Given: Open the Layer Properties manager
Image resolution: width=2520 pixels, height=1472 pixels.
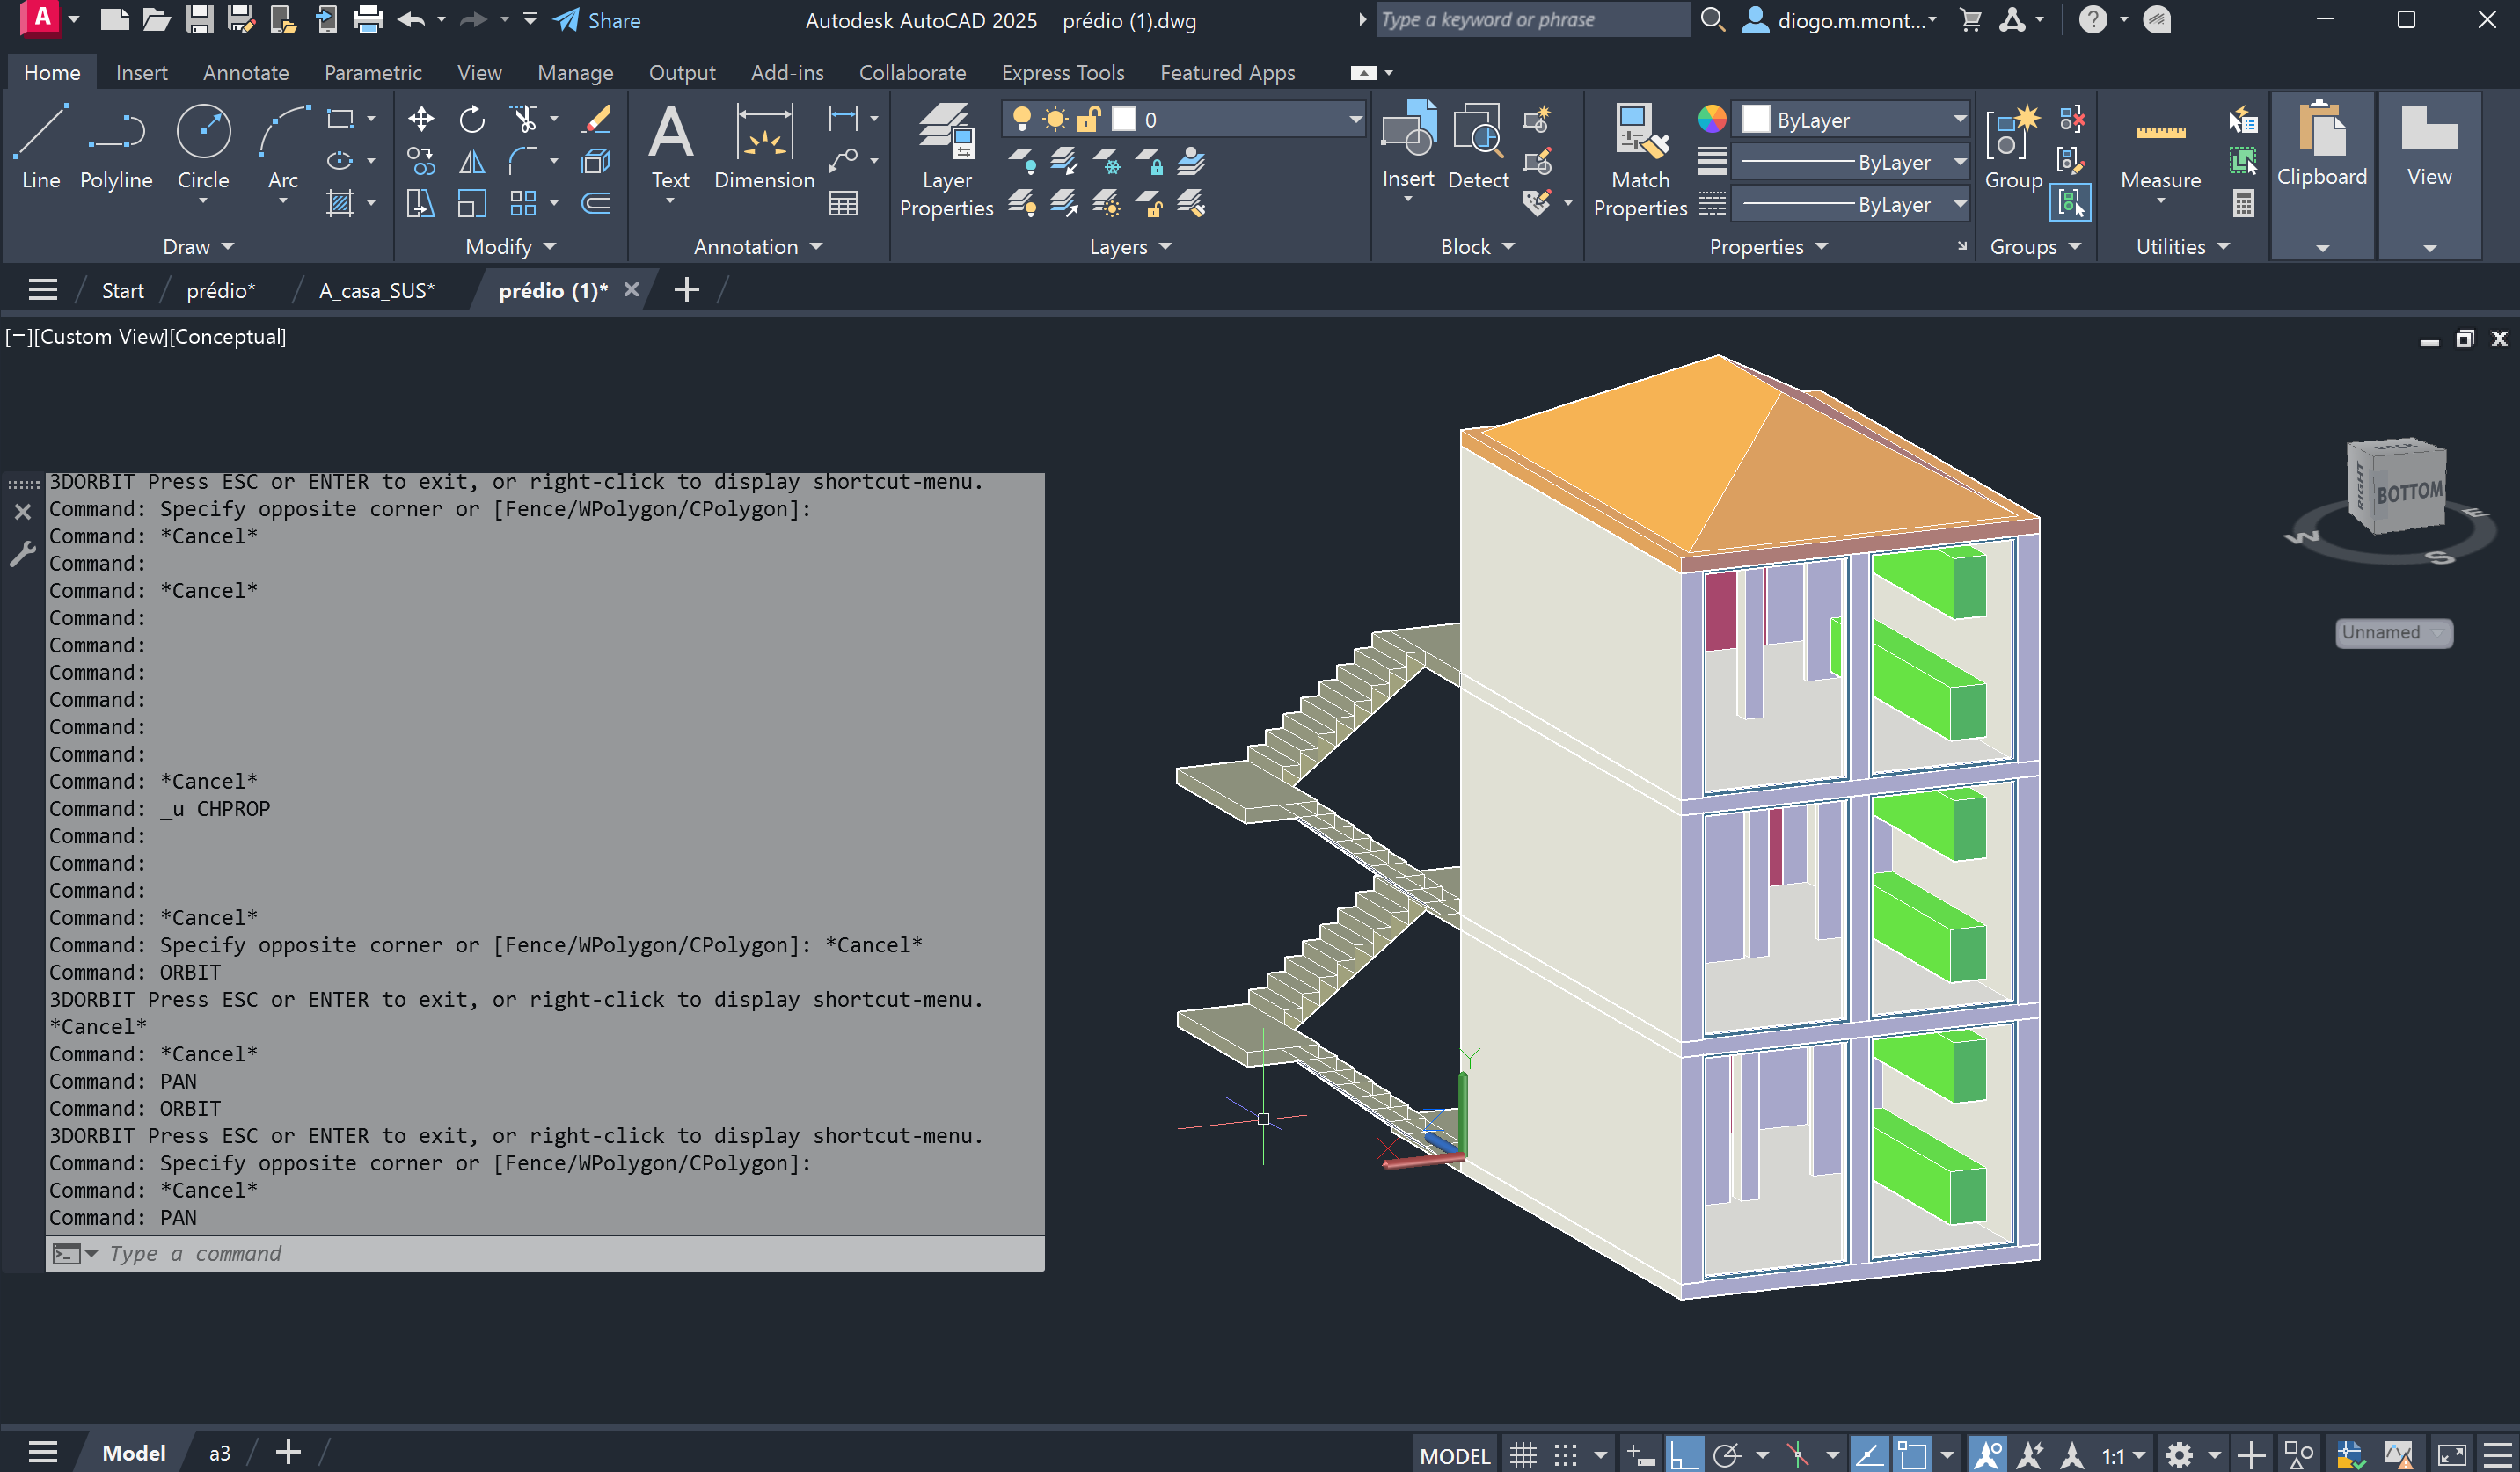Looking at the screenshot, I should pyautogui.click(x=945, y=160).
